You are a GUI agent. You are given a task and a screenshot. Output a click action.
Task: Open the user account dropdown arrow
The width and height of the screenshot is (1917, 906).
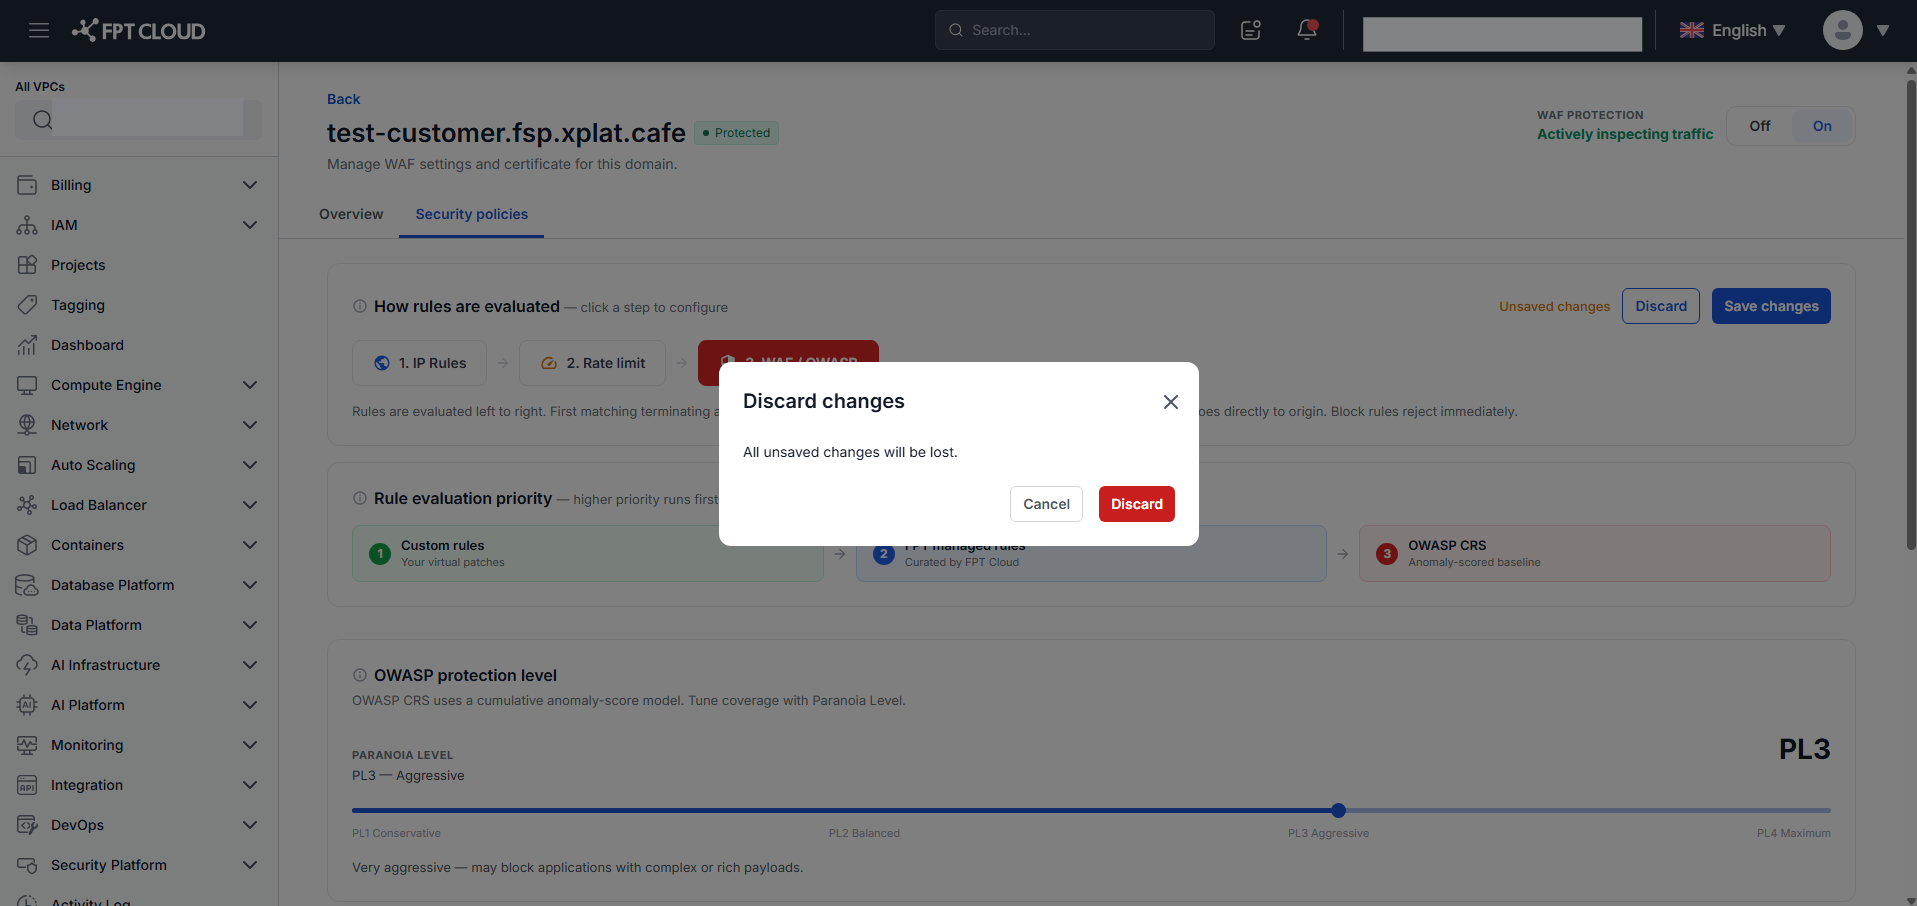click(x=1883, y=30)
